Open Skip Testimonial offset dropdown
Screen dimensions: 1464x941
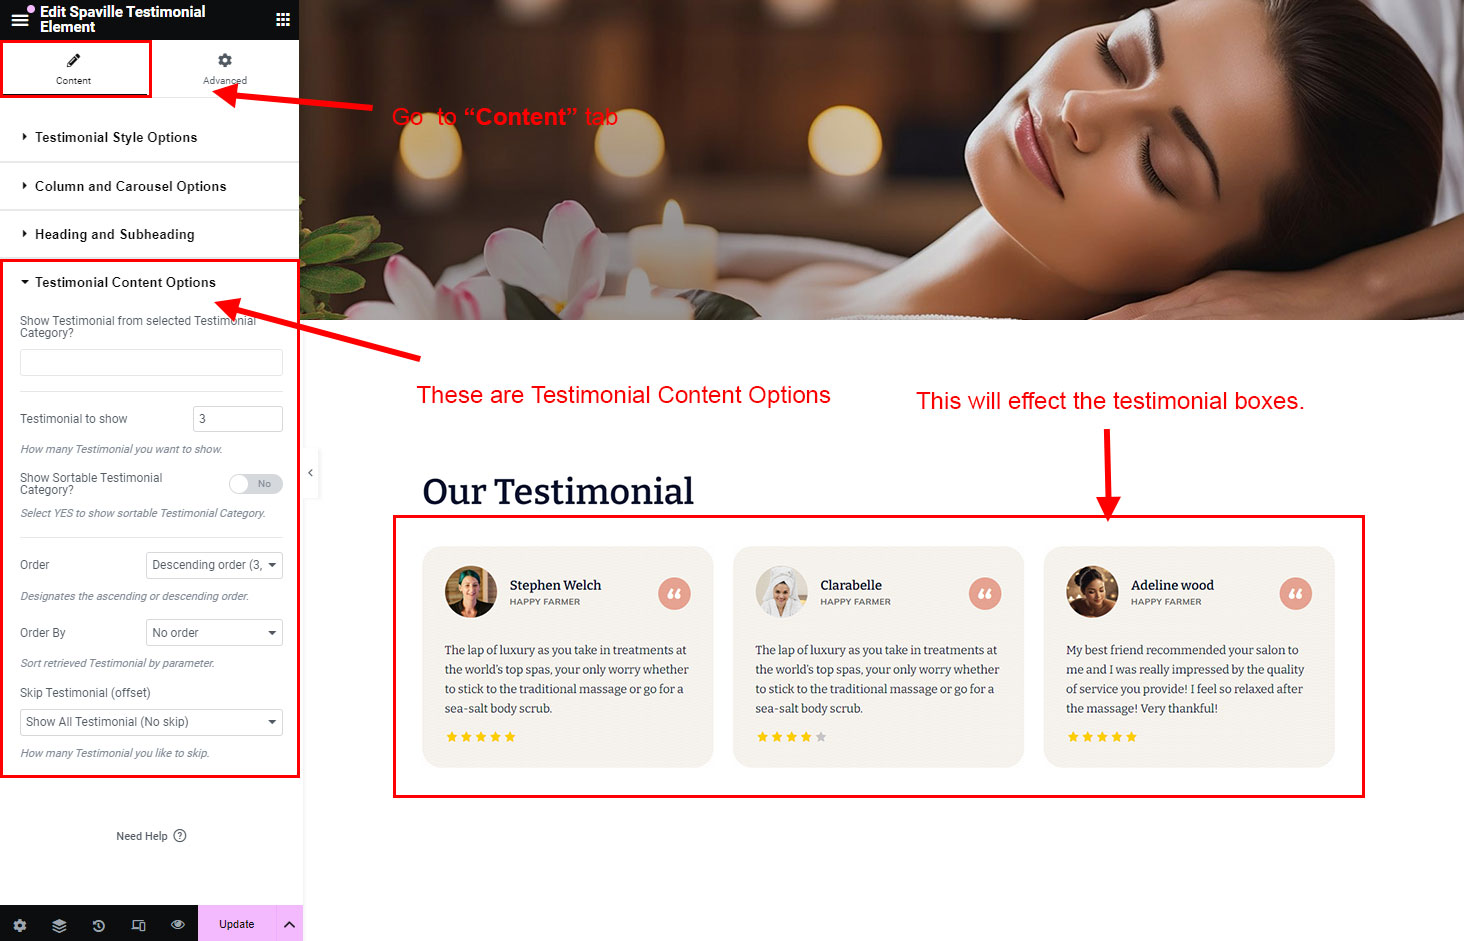tap(151, 722)
